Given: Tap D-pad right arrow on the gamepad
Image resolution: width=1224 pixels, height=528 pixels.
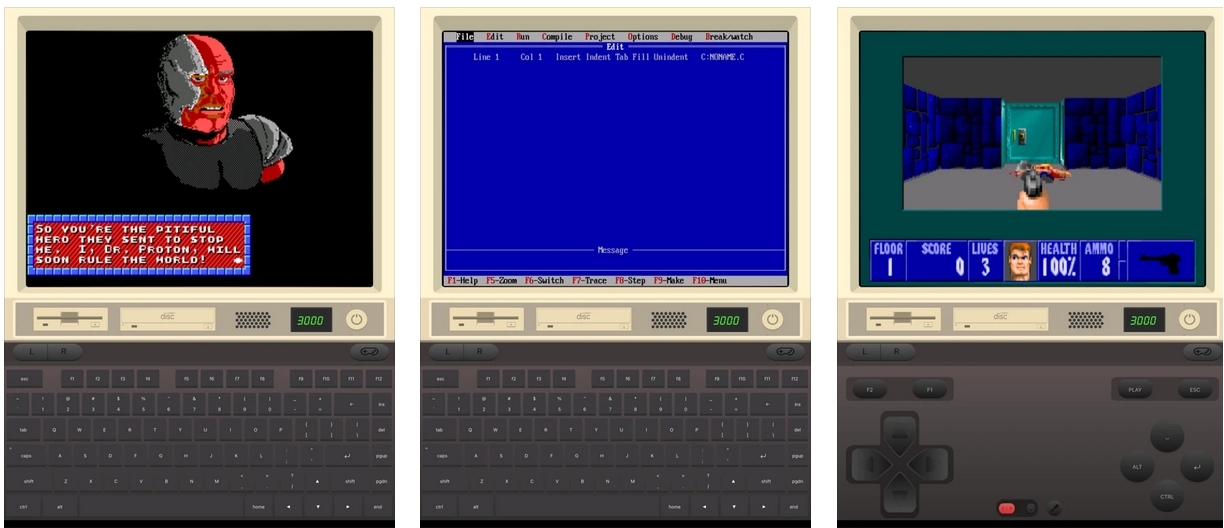Looking at the screenshot, I should (932, 465).
